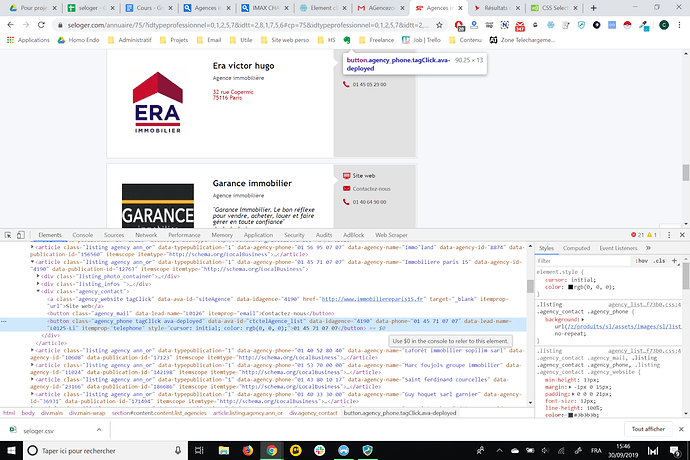Viewport: 690px width, 460px height.
Task: Click the Filter styles input field
Action: click(x=583, y=261)
